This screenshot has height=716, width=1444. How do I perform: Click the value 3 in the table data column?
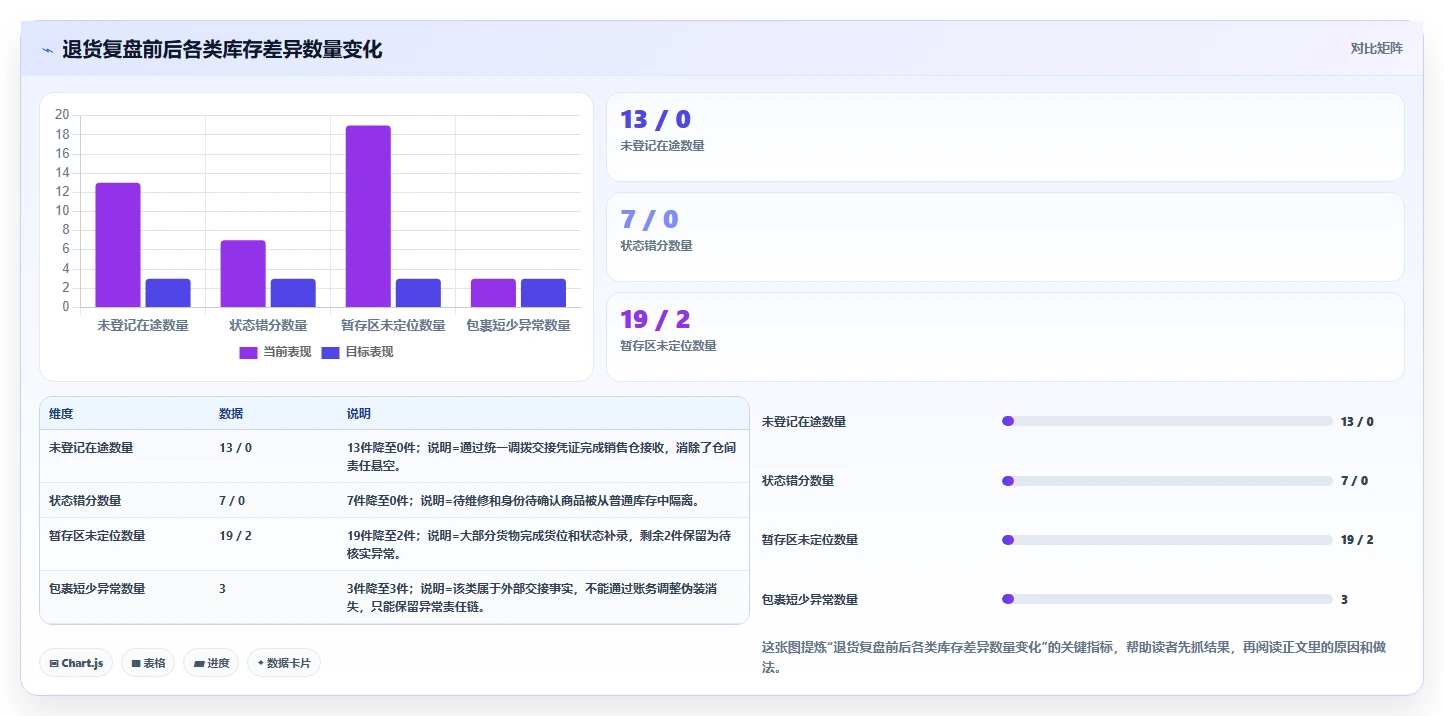tap(222, 589)
